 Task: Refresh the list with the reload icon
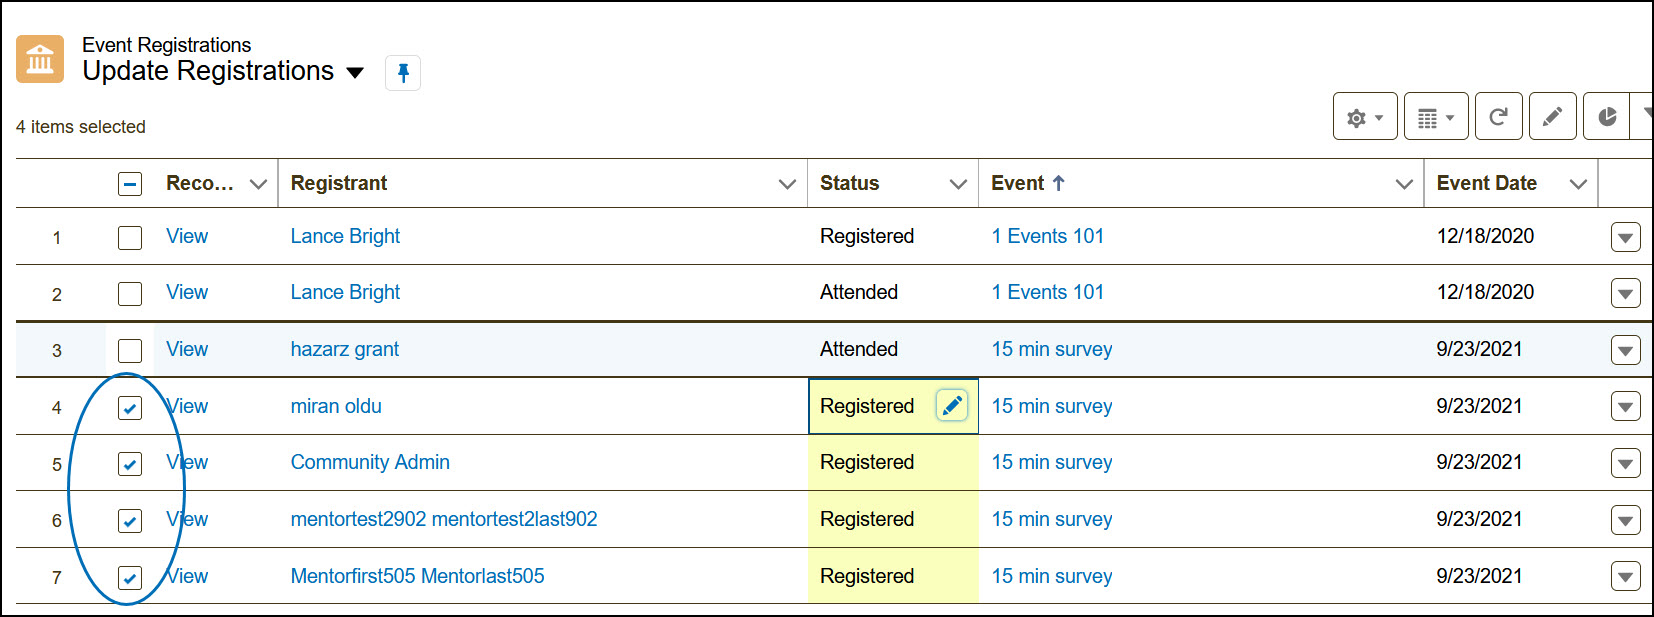point(1498,117)
